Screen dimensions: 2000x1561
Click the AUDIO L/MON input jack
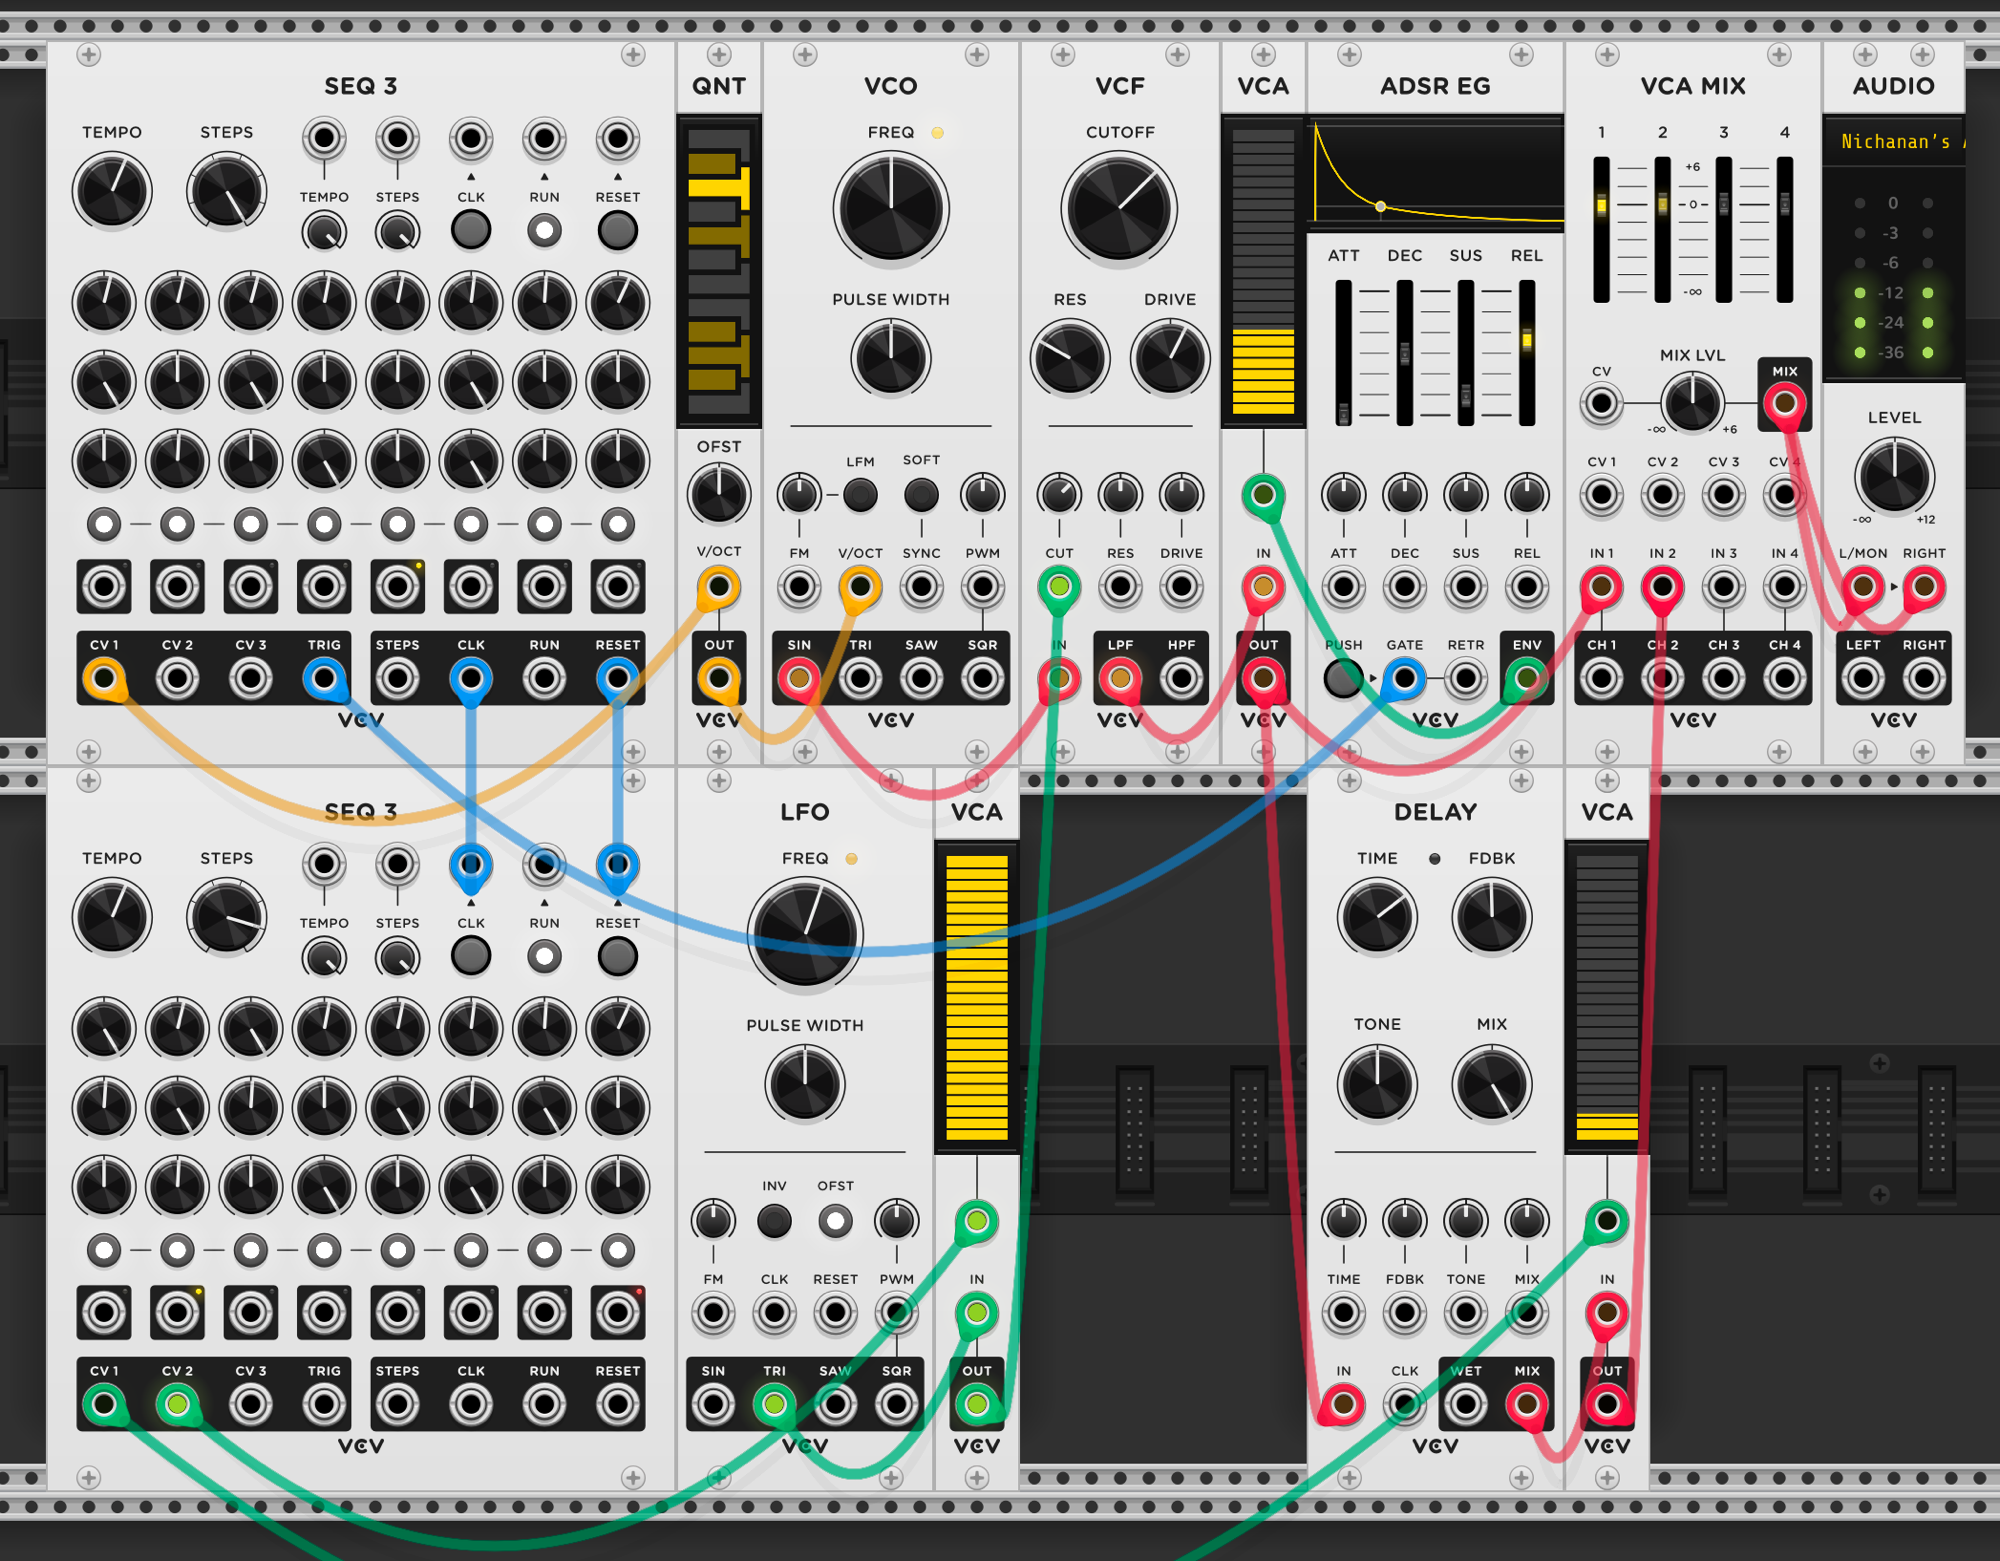pyautogui.click(x=1862, y=587)
